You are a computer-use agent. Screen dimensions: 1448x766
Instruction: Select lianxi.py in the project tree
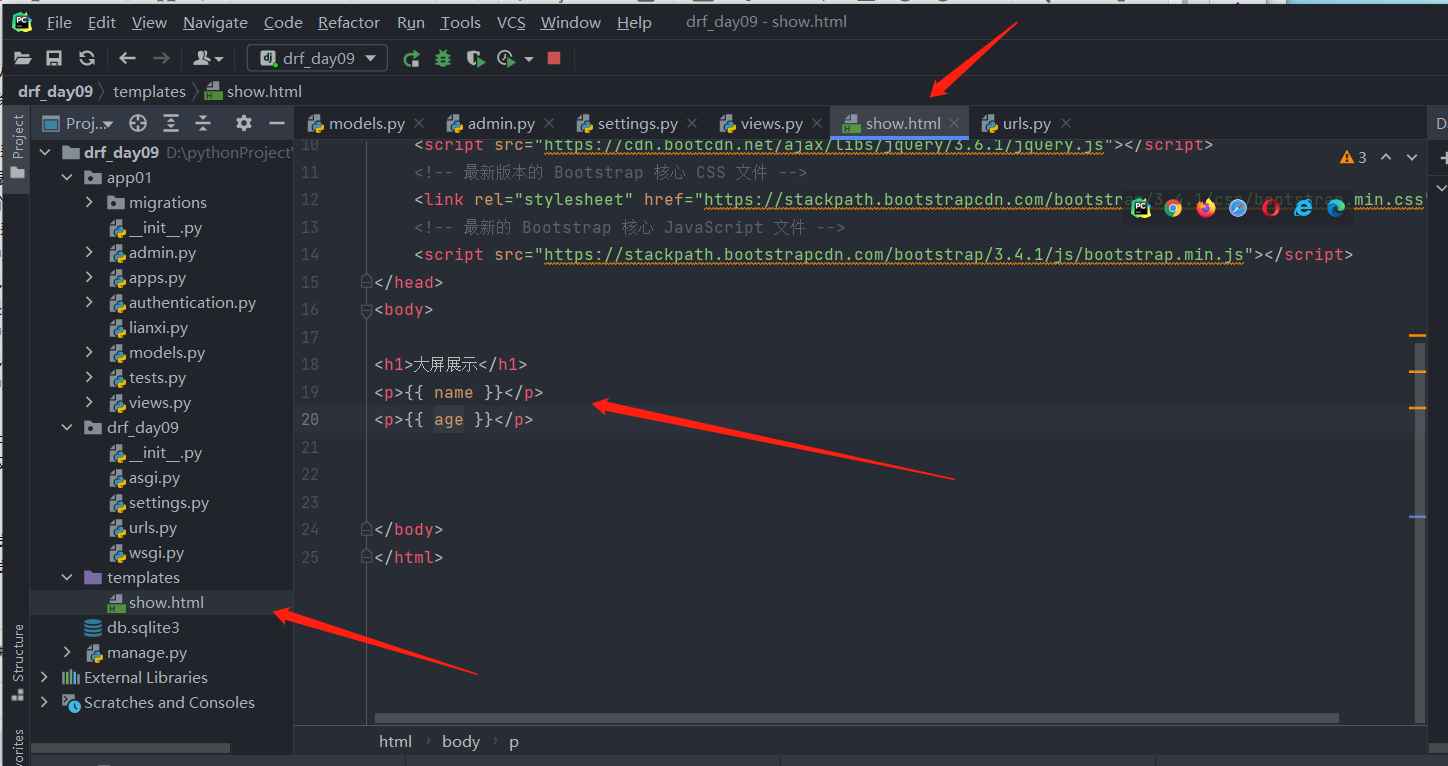coord(158,328)
